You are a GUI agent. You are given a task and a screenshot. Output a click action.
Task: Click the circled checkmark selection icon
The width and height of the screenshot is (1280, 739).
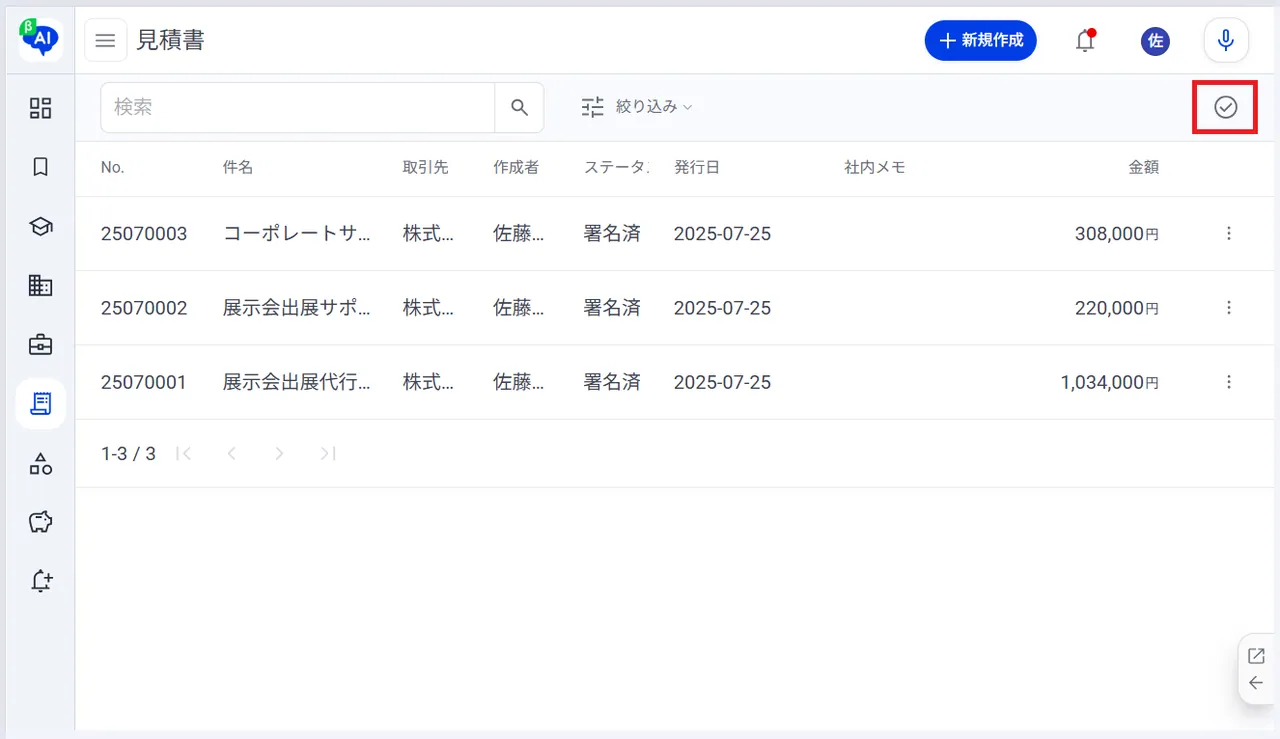pos(1226,107)
